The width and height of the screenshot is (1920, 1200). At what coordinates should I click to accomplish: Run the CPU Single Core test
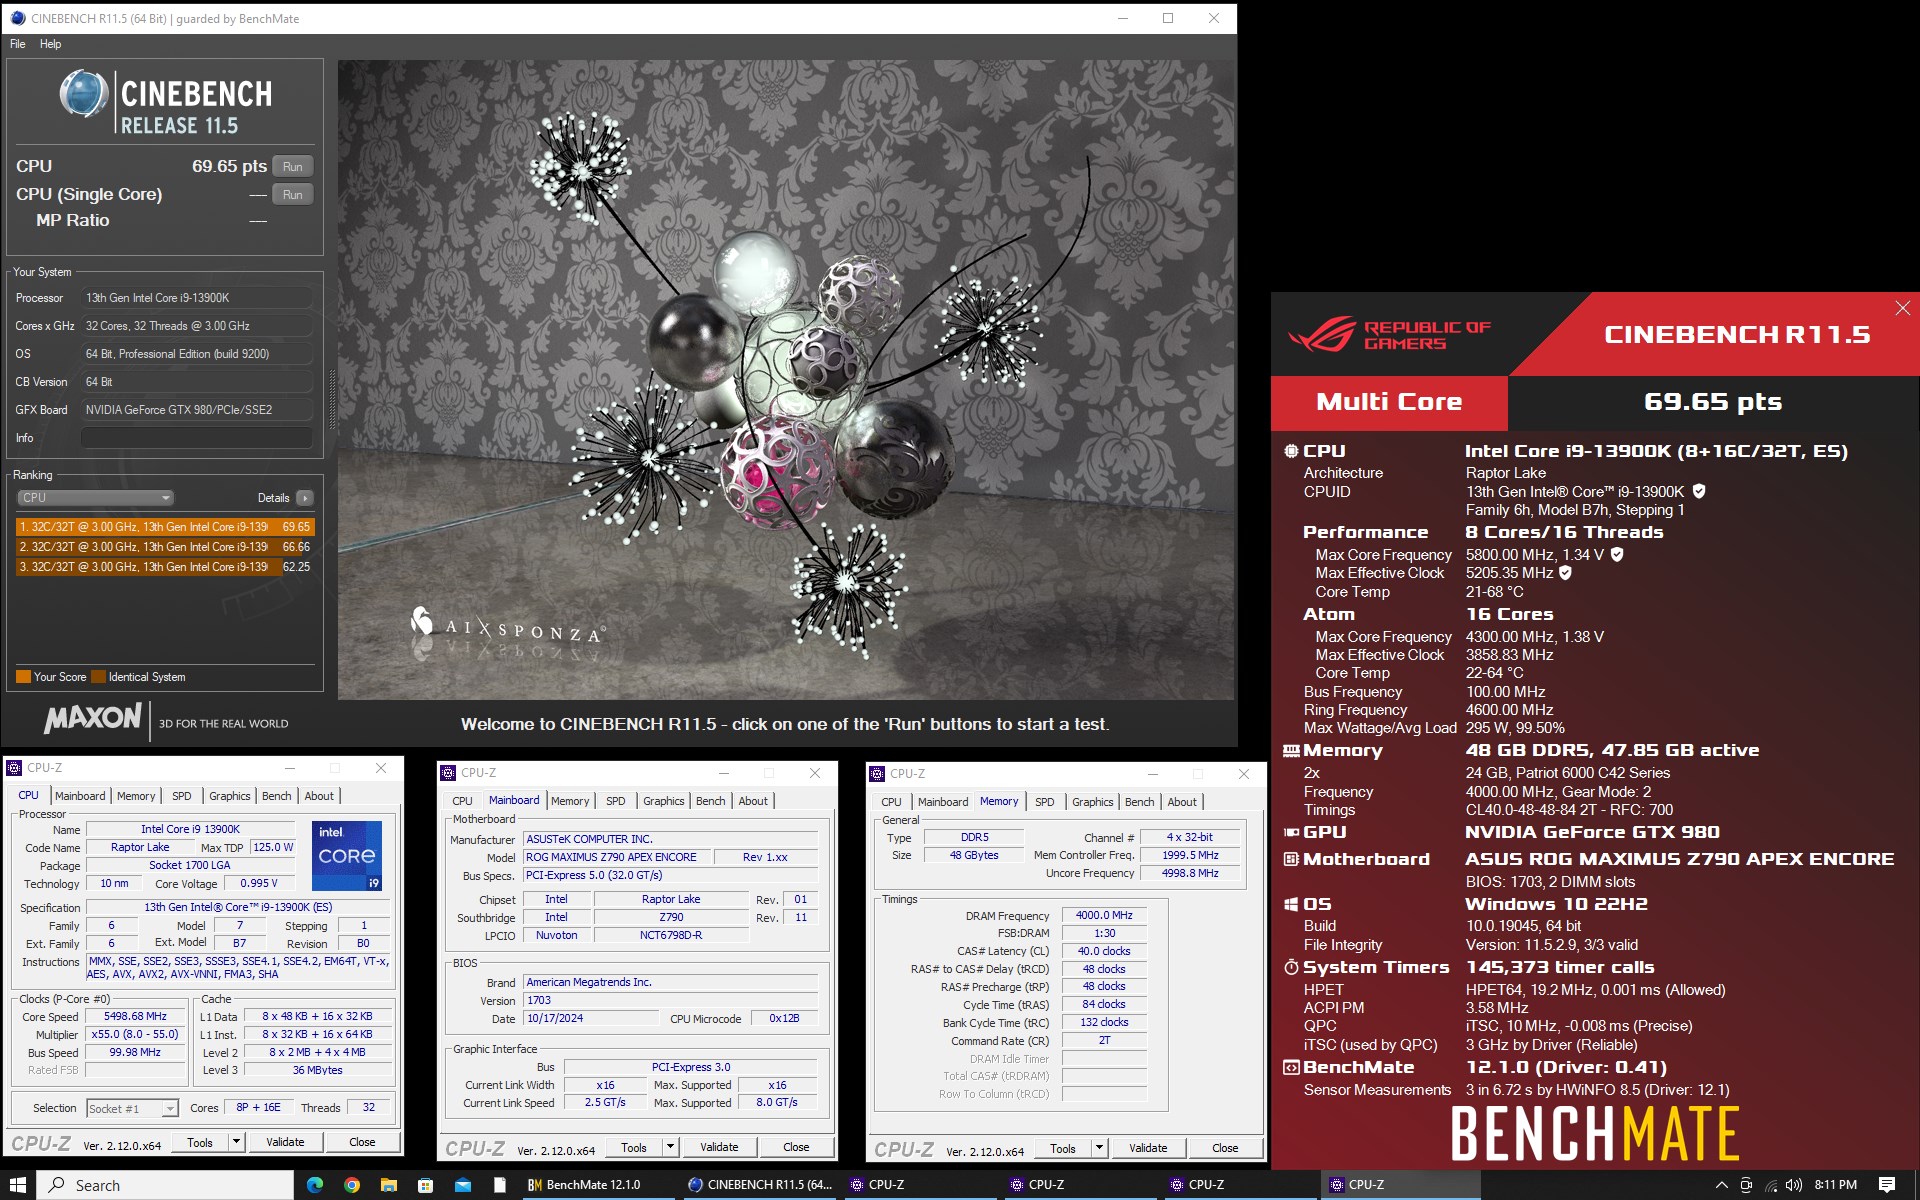(292, 195)
